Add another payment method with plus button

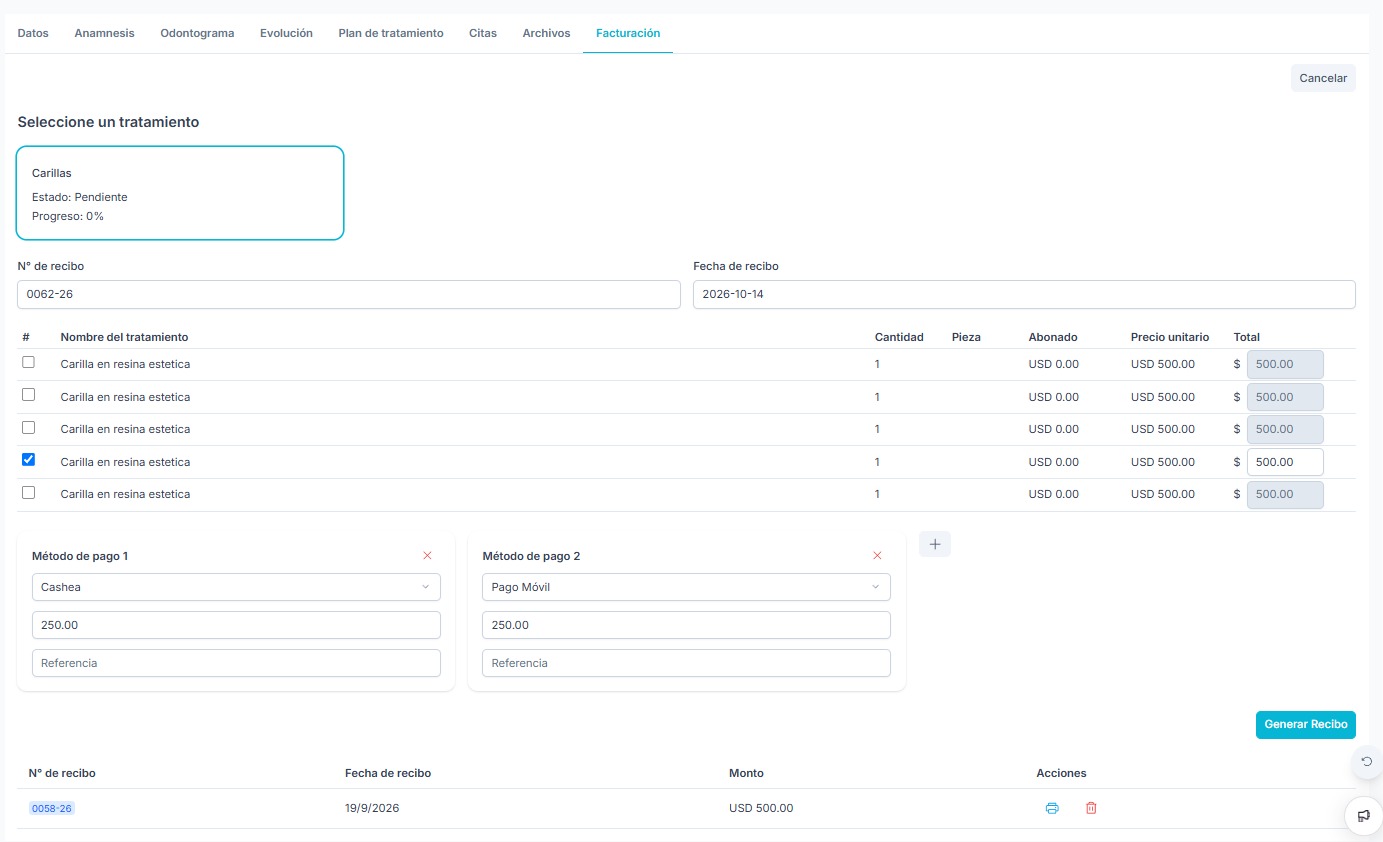click(x=935, y=544)
